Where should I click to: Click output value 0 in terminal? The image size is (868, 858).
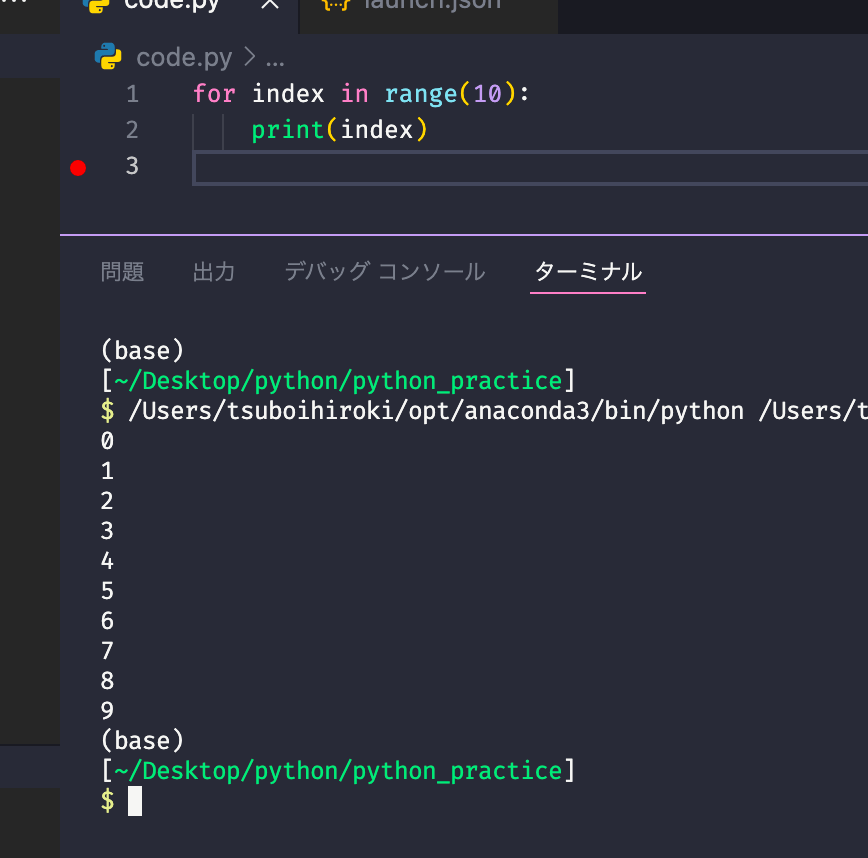(x=107, y=441)
